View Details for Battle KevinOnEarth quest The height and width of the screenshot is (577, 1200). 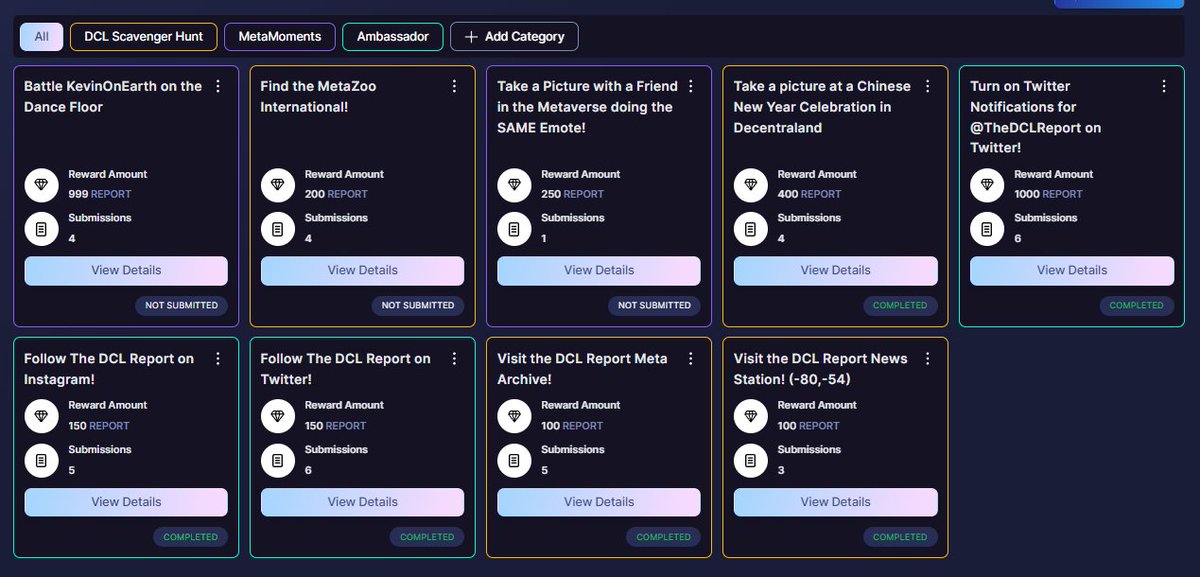[126, 271]
